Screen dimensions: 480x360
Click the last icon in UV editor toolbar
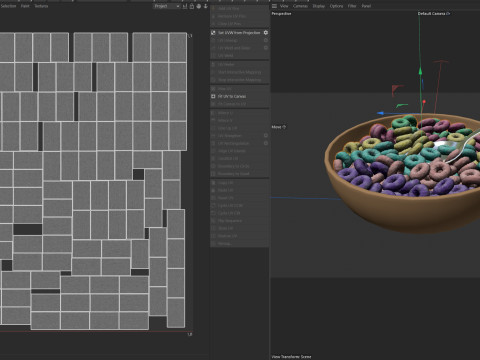tap(206, 6)
